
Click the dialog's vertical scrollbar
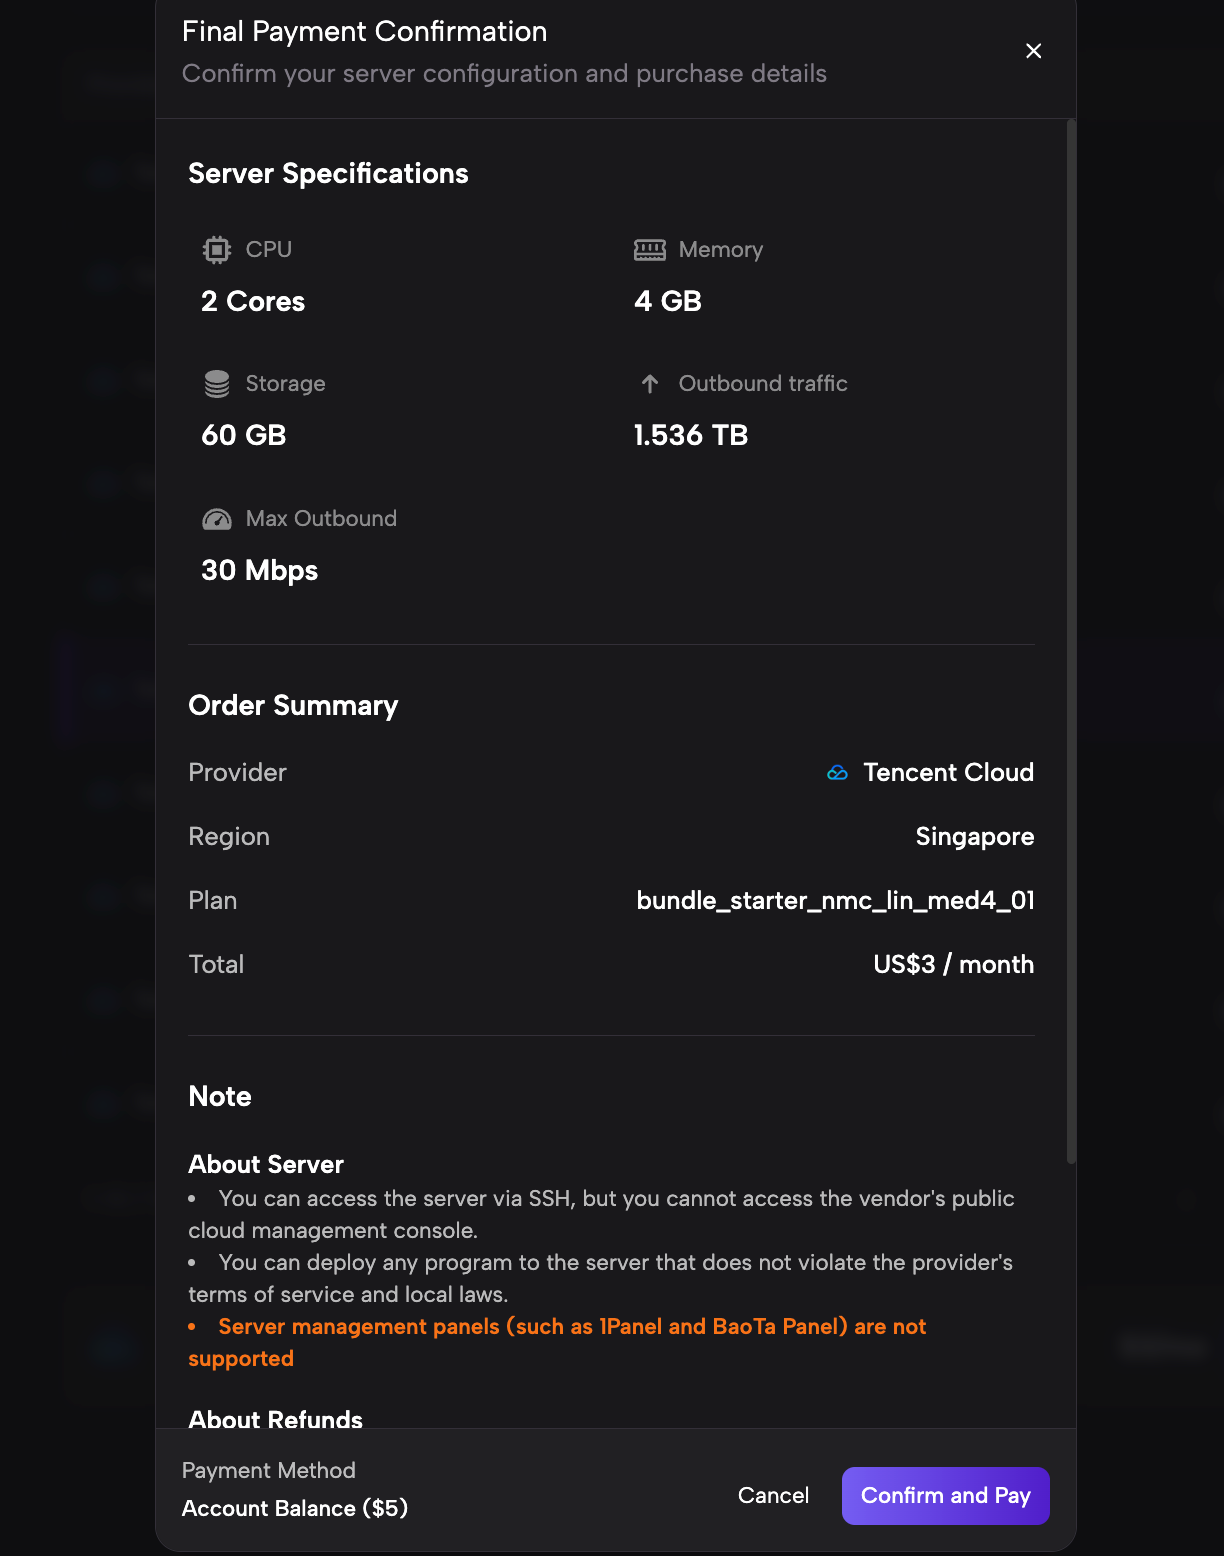point(1071,640)
